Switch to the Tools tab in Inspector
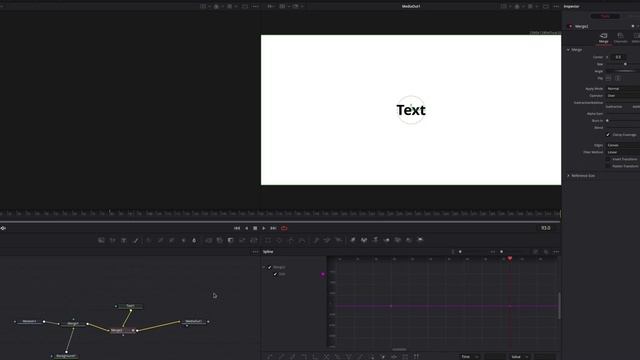The image size is (640, 360). click(605, 16)
